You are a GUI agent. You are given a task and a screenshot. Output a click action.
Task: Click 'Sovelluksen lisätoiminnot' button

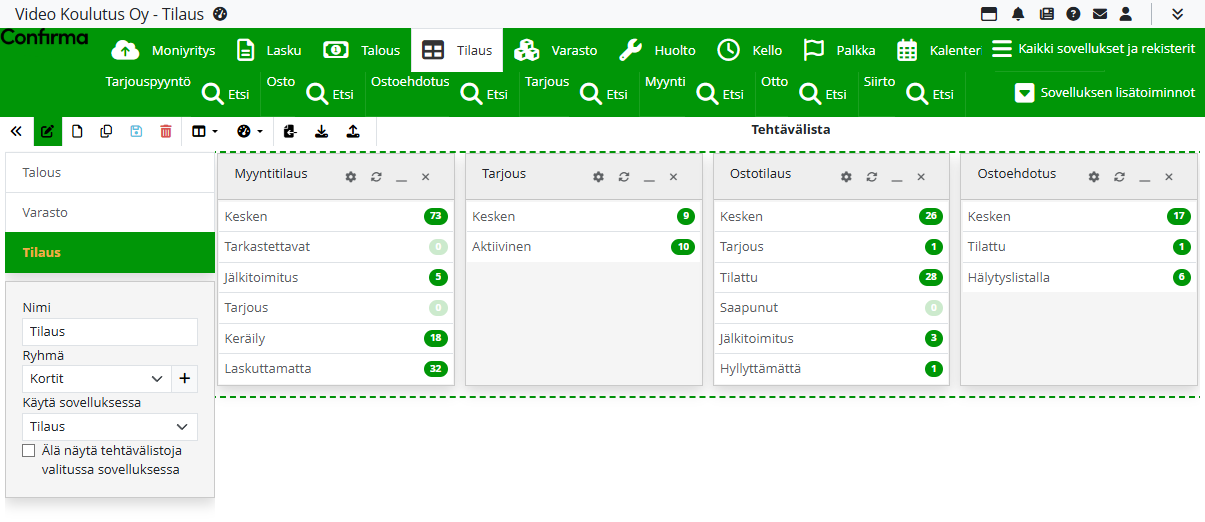(x=1105, y=93)
